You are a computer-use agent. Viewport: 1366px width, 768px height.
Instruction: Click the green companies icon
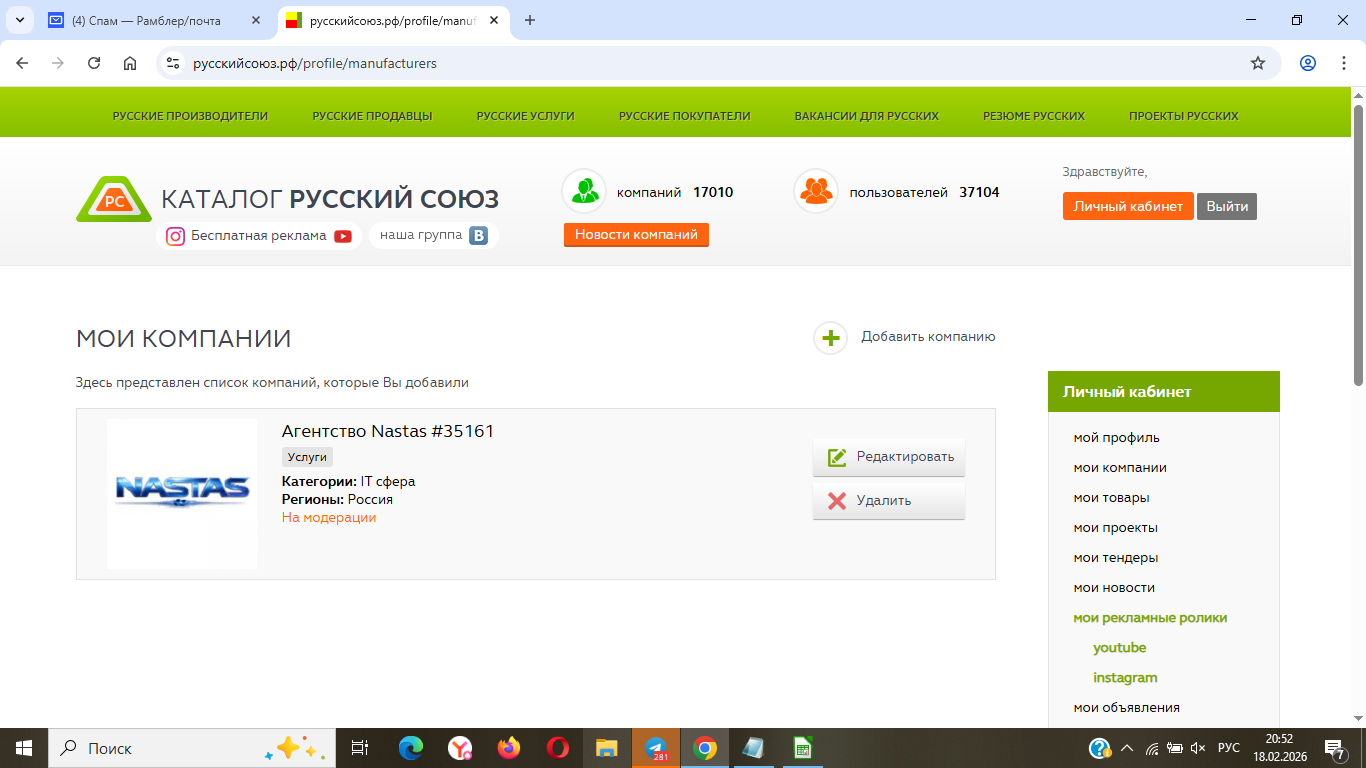click(x=584, y=191)
